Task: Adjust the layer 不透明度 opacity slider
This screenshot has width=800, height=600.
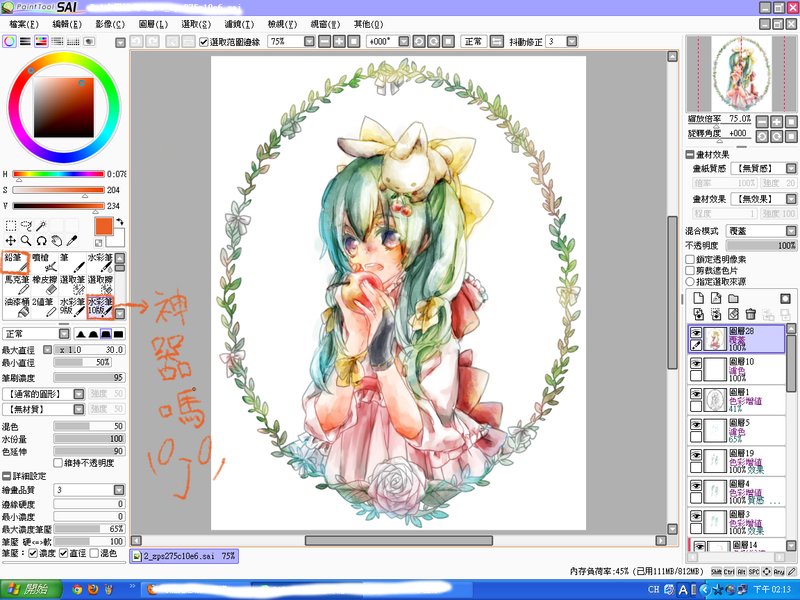Action: (761, 245)
